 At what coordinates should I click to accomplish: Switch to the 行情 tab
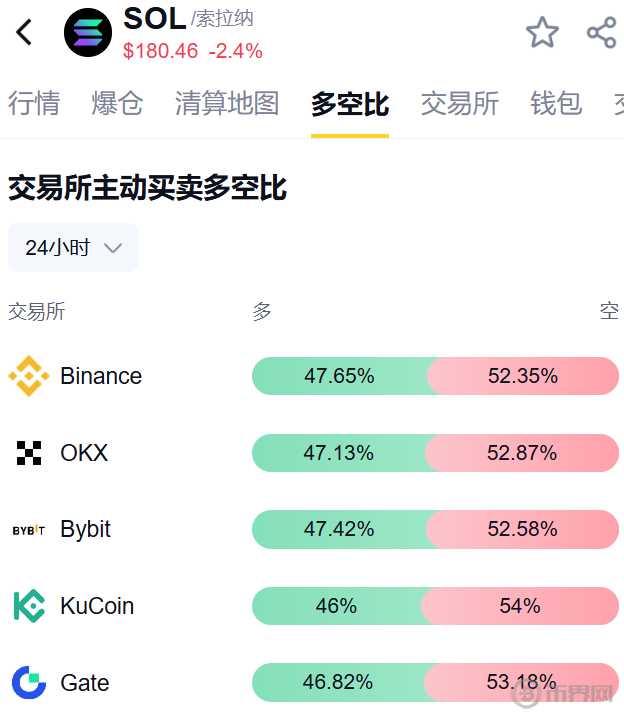34,103
